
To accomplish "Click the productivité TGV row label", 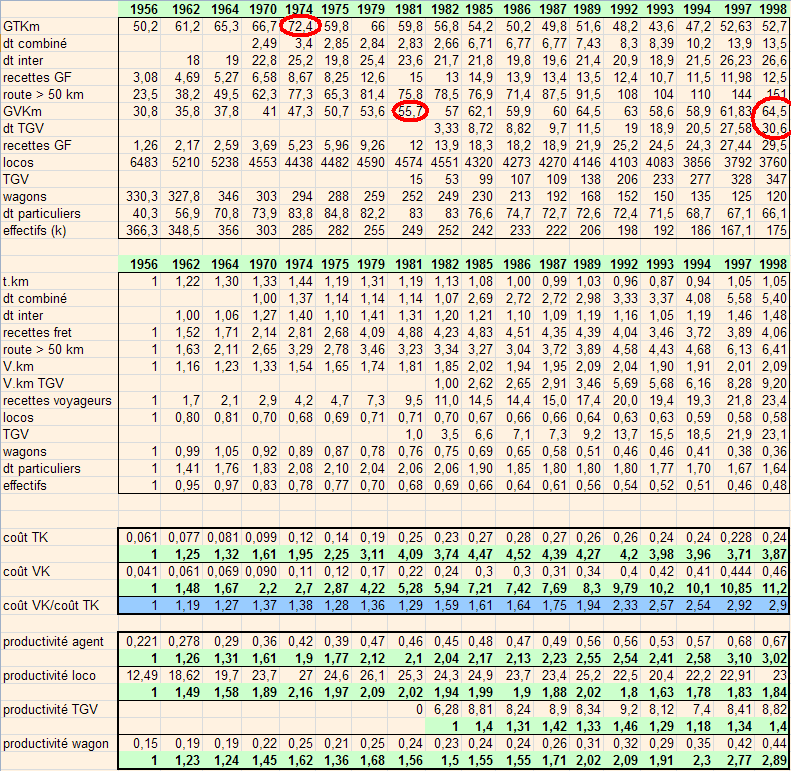I will [50, 709].
